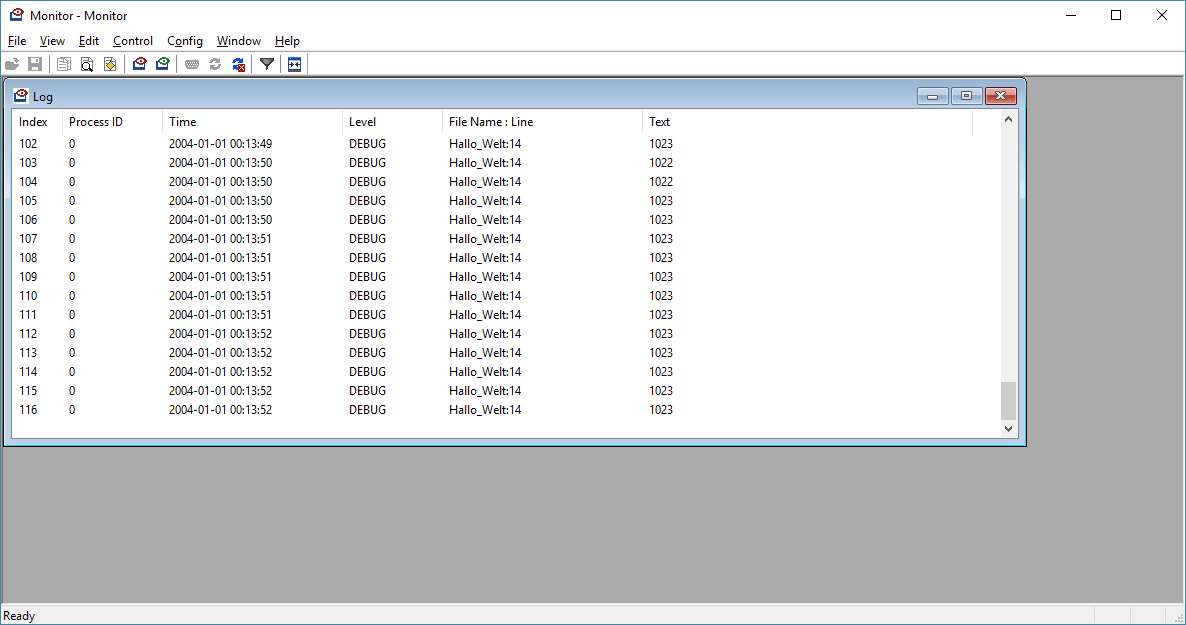Click the copy documents toolbar icon
The image size is (1186, 625).
coord(64,64)
